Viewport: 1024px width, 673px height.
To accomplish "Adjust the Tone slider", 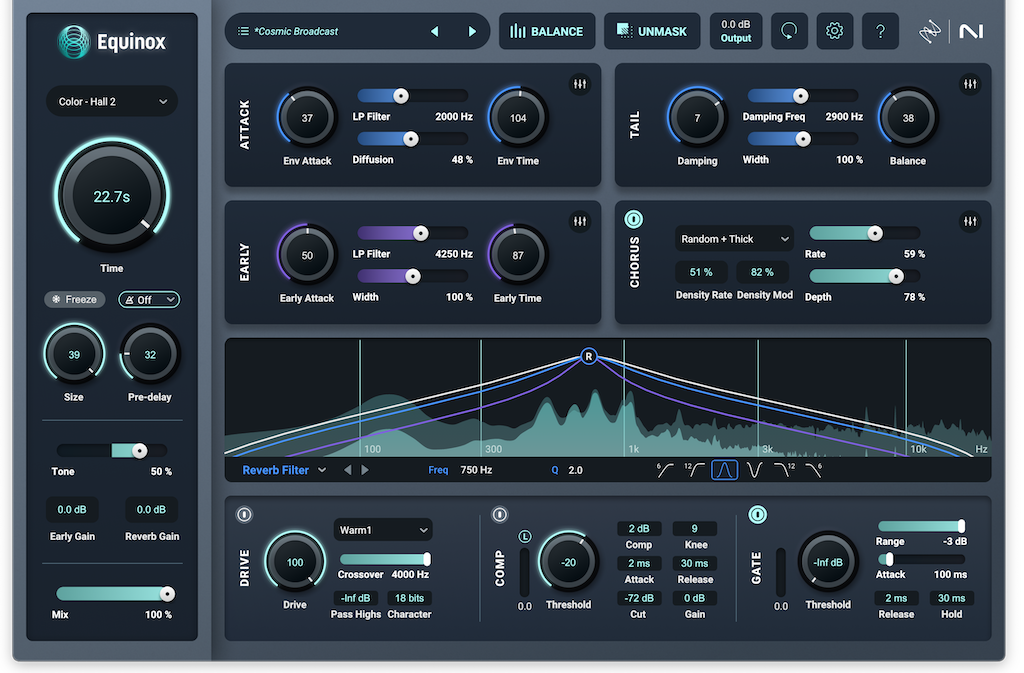I will click(x=112, y=450).
